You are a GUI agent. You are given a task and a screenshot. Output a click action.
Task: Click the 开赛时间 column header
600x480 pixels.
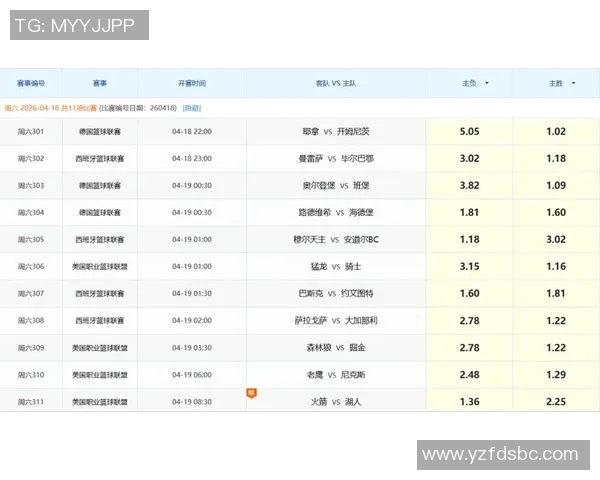pos(192,83)
